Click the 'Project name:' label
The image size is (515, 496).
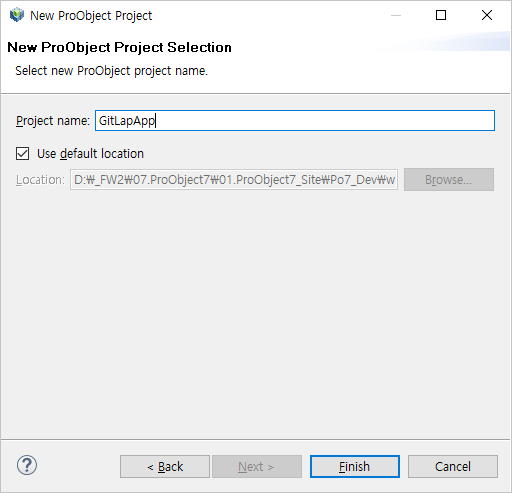[53, 121]
